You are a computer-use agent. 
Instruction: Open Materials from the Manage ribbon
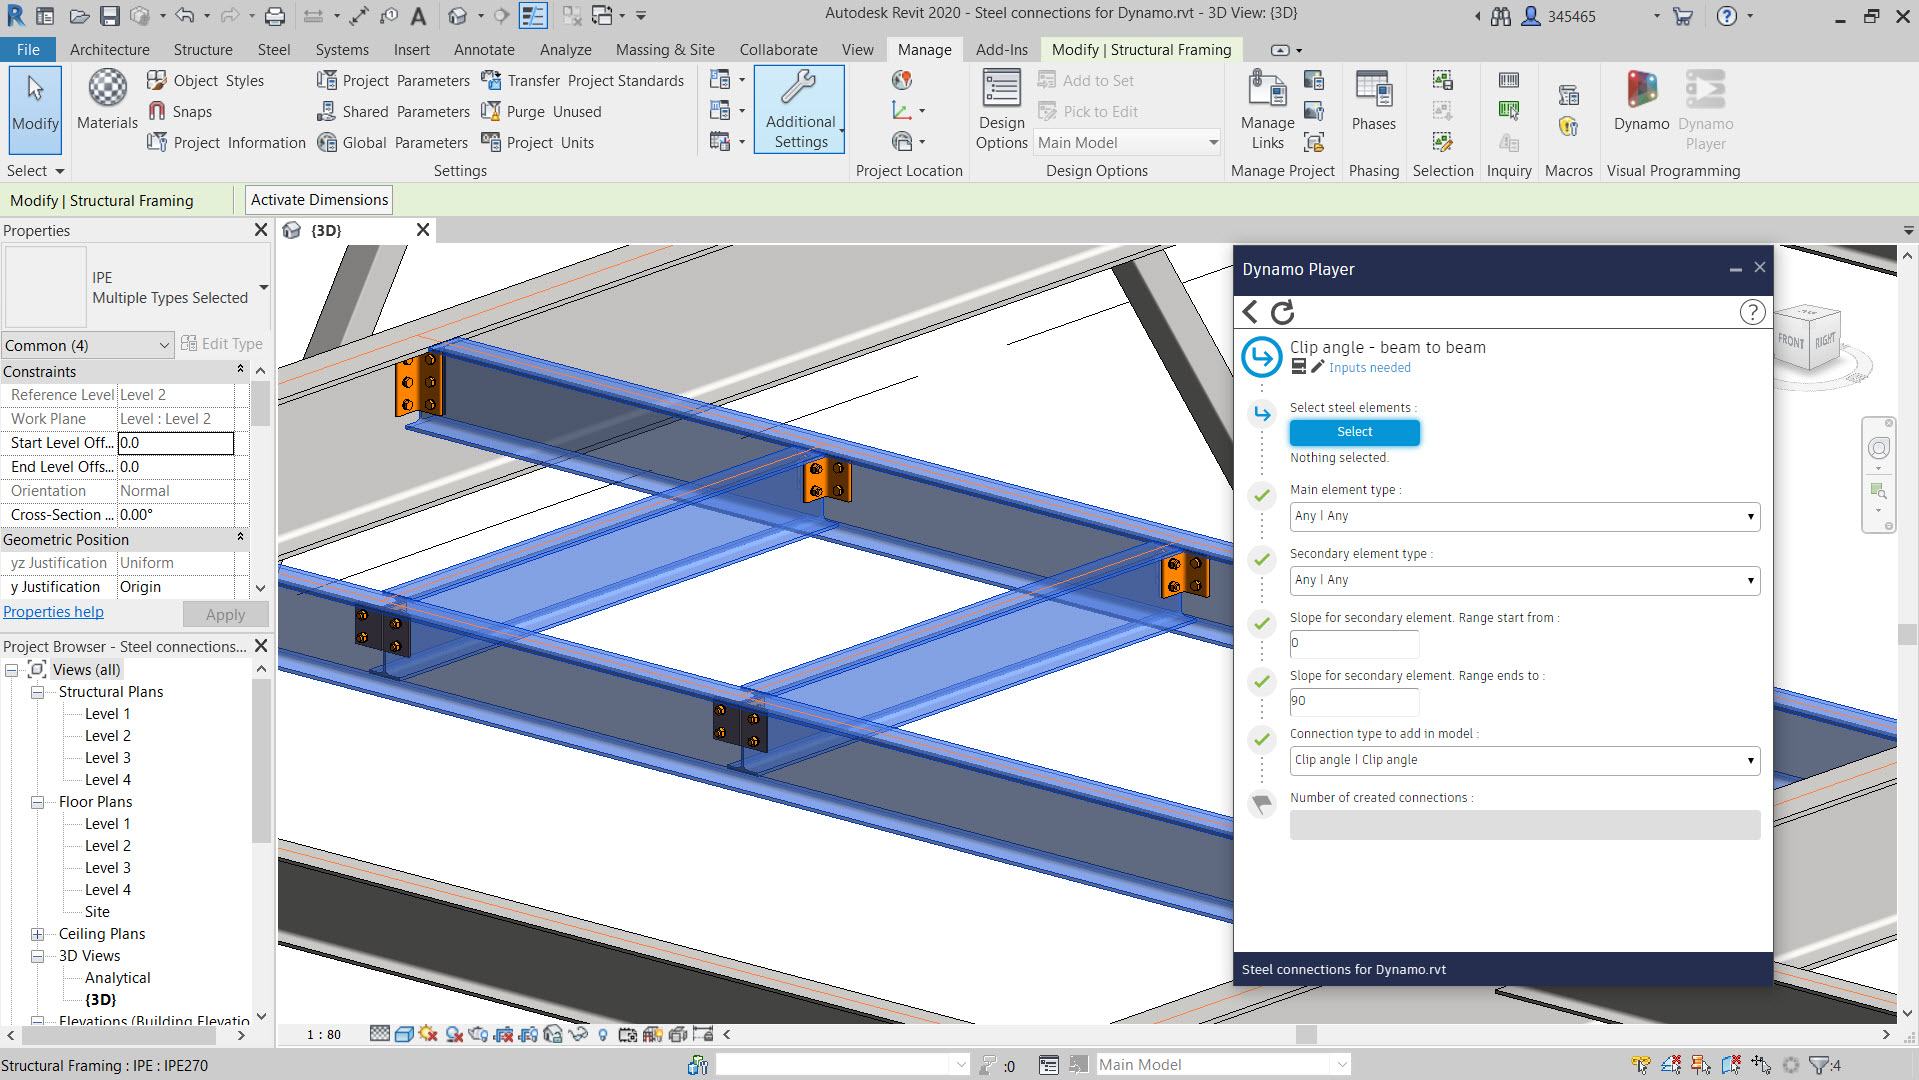tap(106, 100)
